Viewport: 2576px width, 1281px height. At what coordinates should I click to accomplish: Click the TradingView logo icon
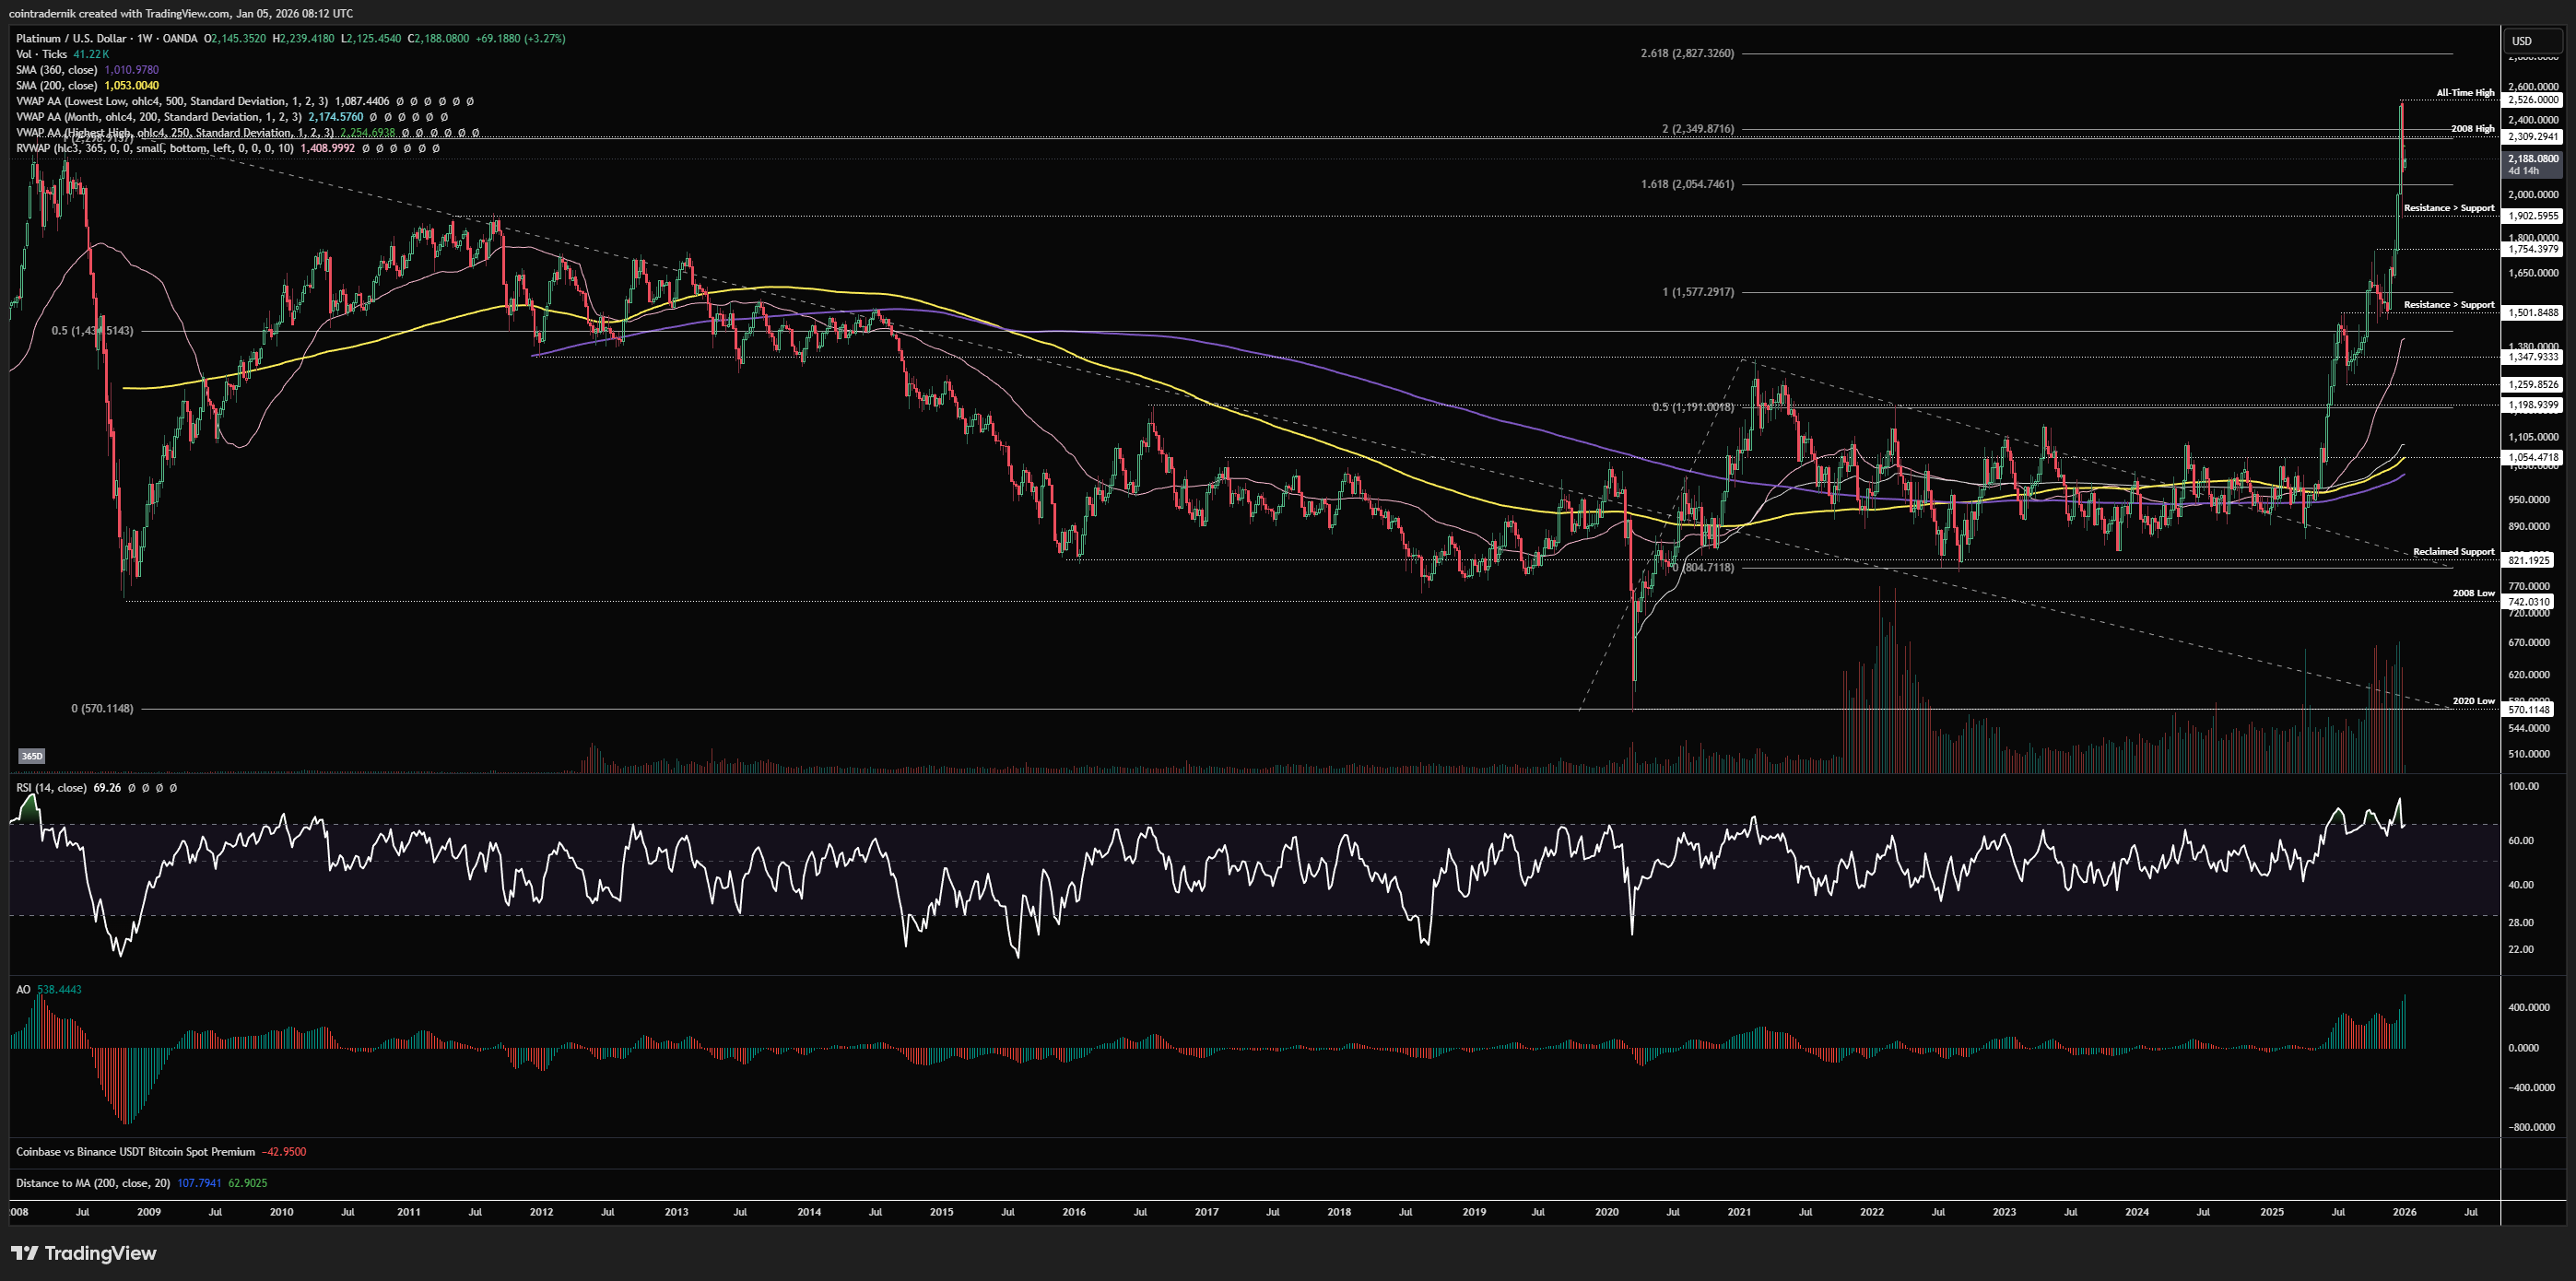(25, 1253)
